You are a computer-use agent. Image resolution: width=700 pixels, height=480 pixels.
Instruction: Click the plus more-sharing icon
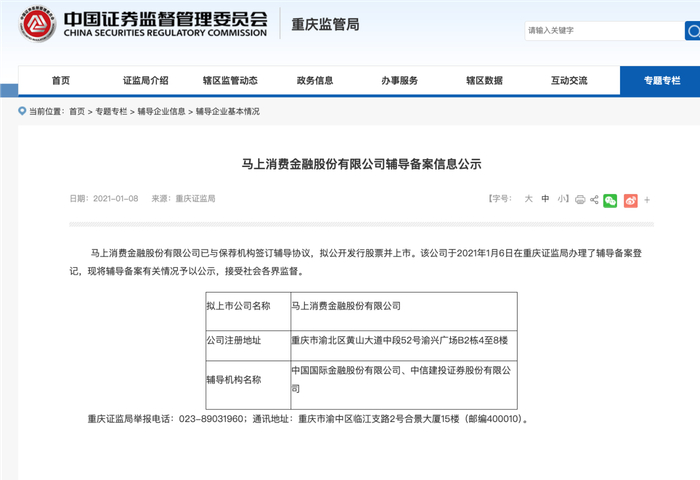coord(647,200)
